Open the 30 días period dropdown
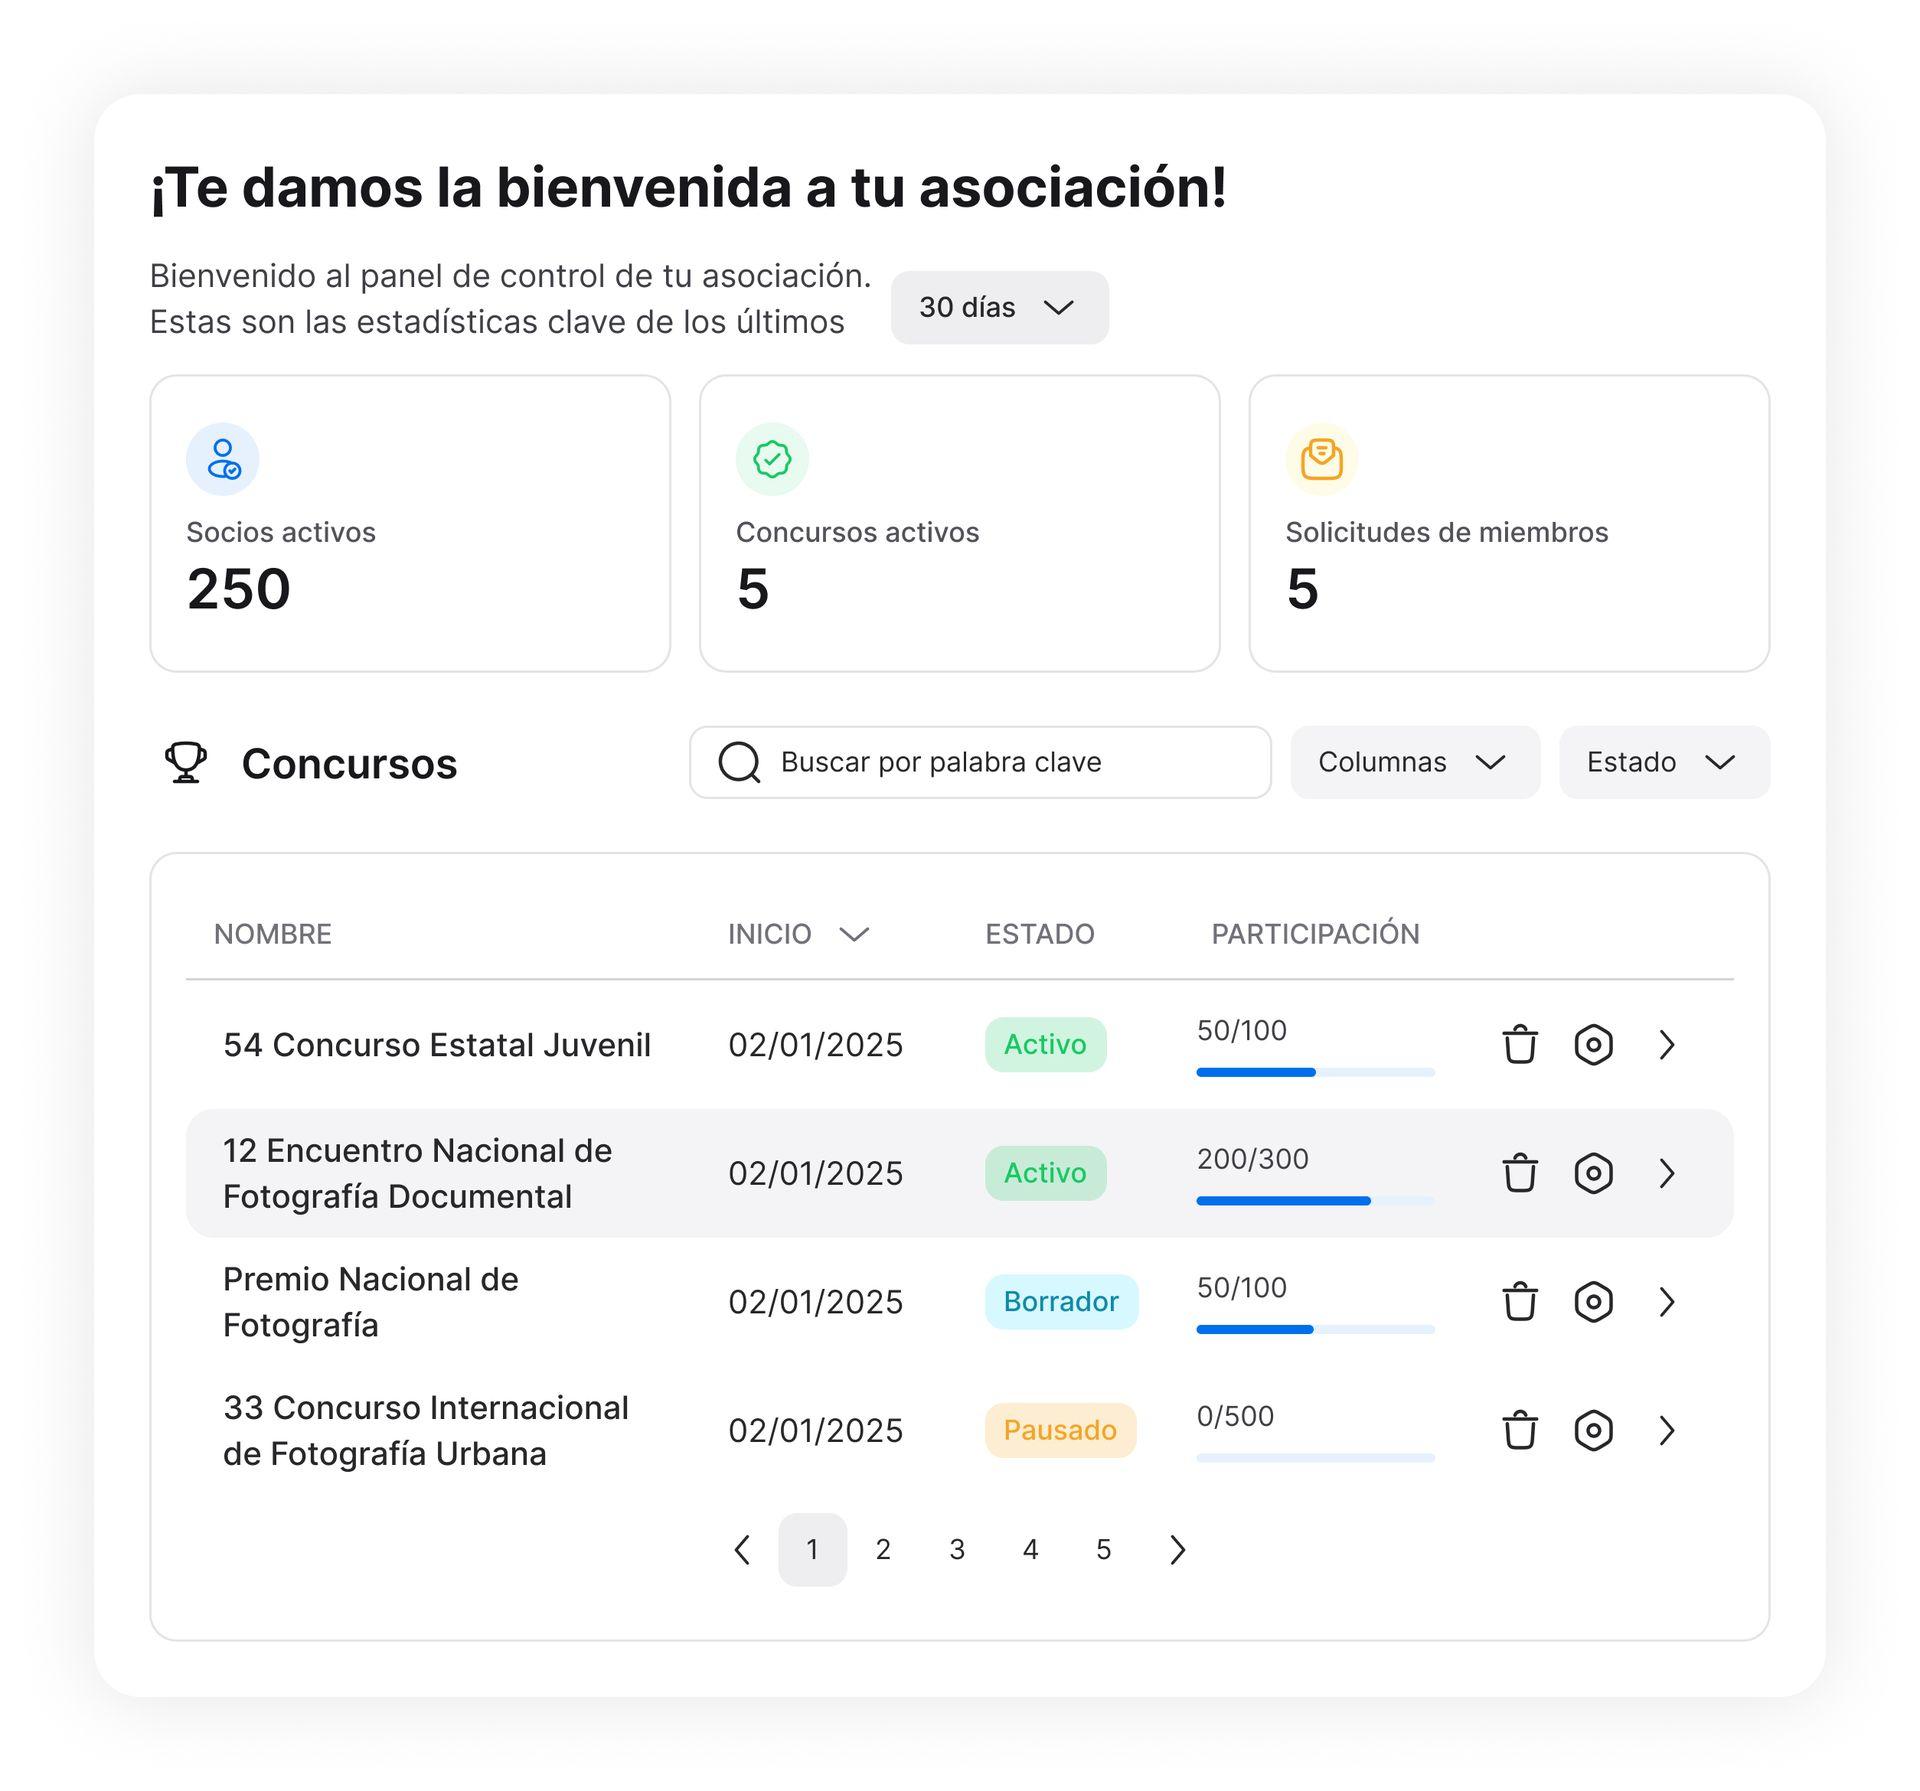1920x1791 pixels. 999,307
